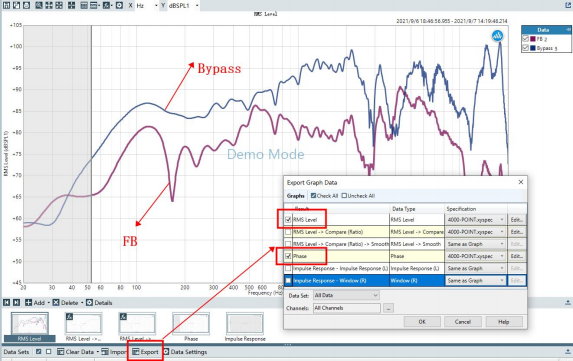Click Edit for the RMS Level specification
The width and height of the screenshot is (573, 361).
(517, 220)
